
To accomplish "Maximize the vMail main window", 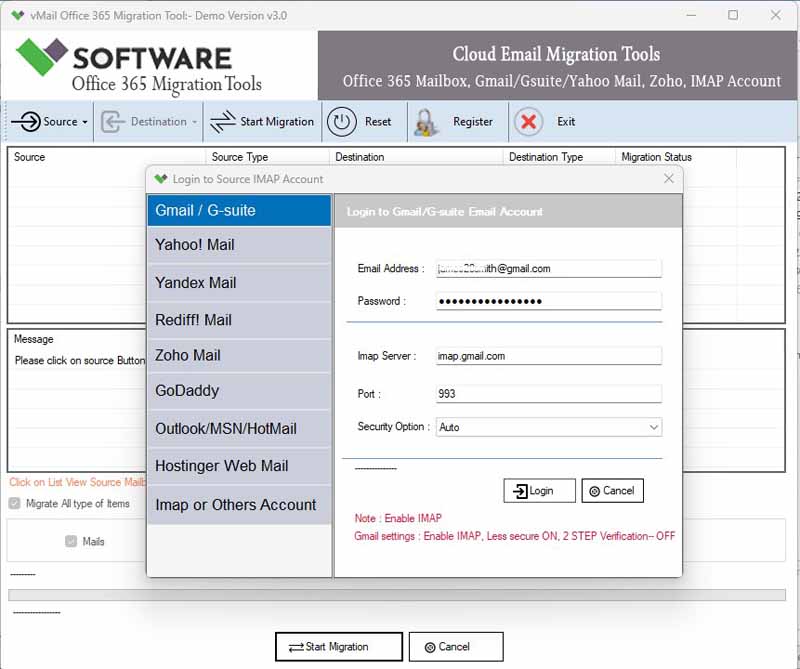I will coord(733,15).
